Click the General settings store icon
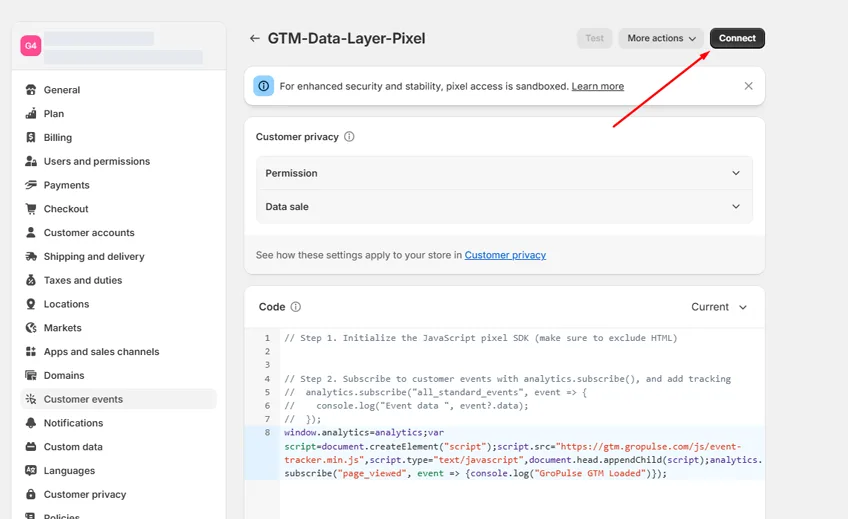Viewport: 848px width, 519px height. (31, 90)
